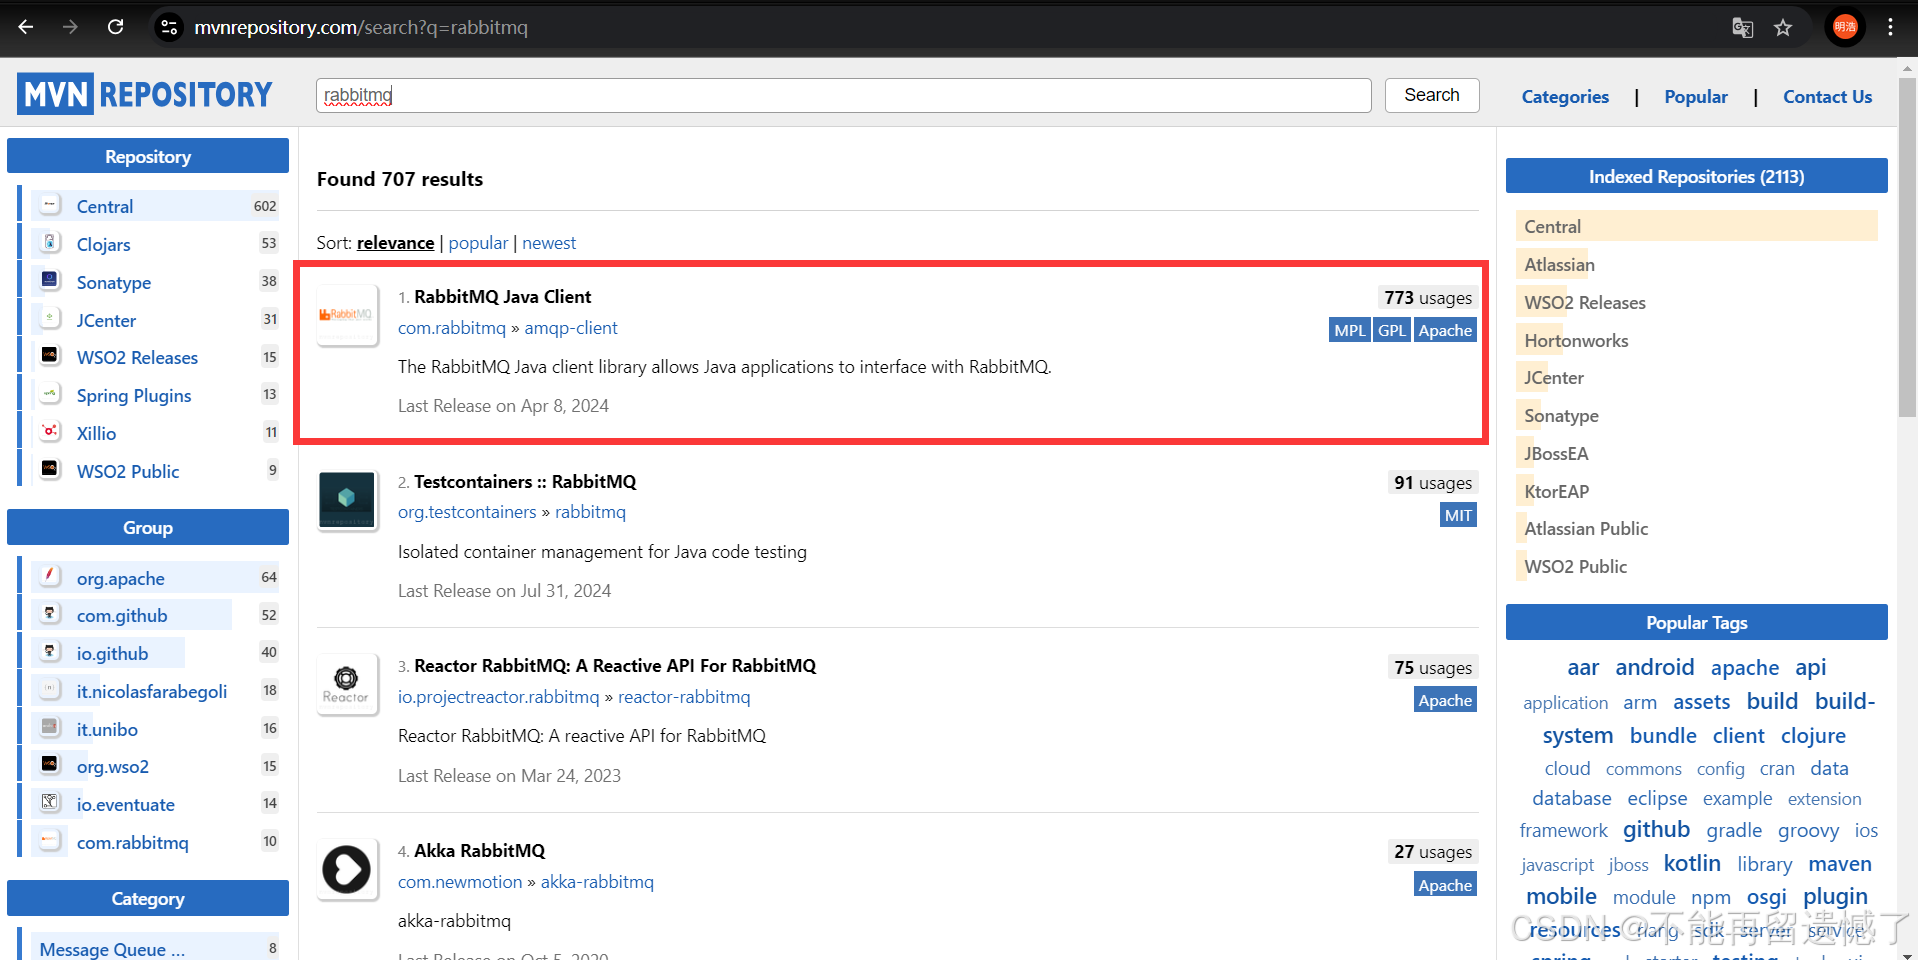
Task: Bookmark this page with the star icon
Action: click(1783, 27)
